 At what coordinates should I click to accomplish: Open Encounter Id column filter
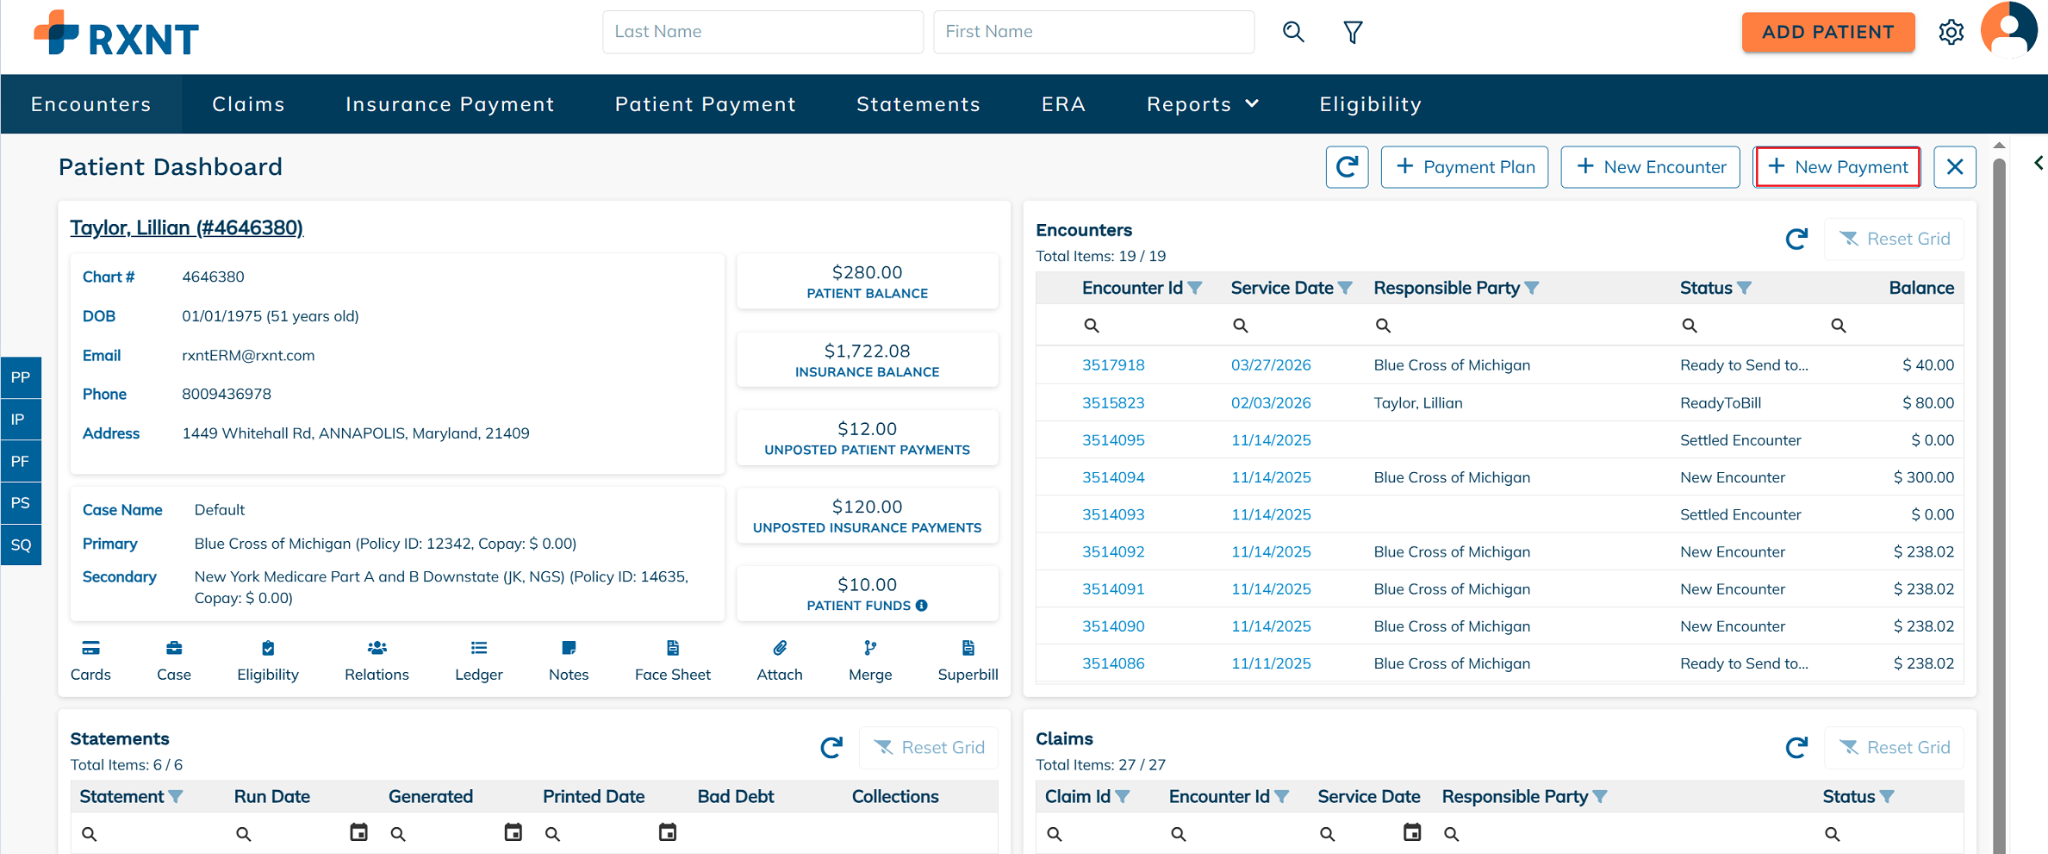point(1195,288)
